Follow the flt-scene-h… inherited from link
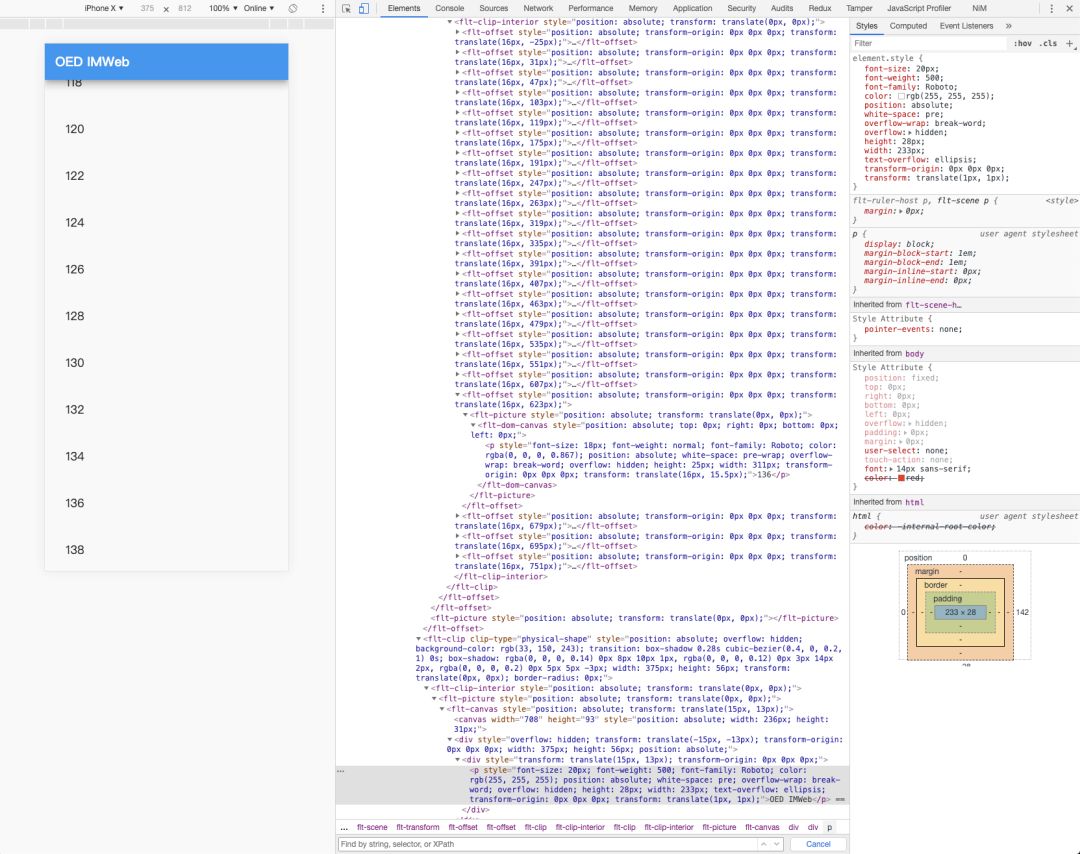1080x854 pixels. click(933, 304)
